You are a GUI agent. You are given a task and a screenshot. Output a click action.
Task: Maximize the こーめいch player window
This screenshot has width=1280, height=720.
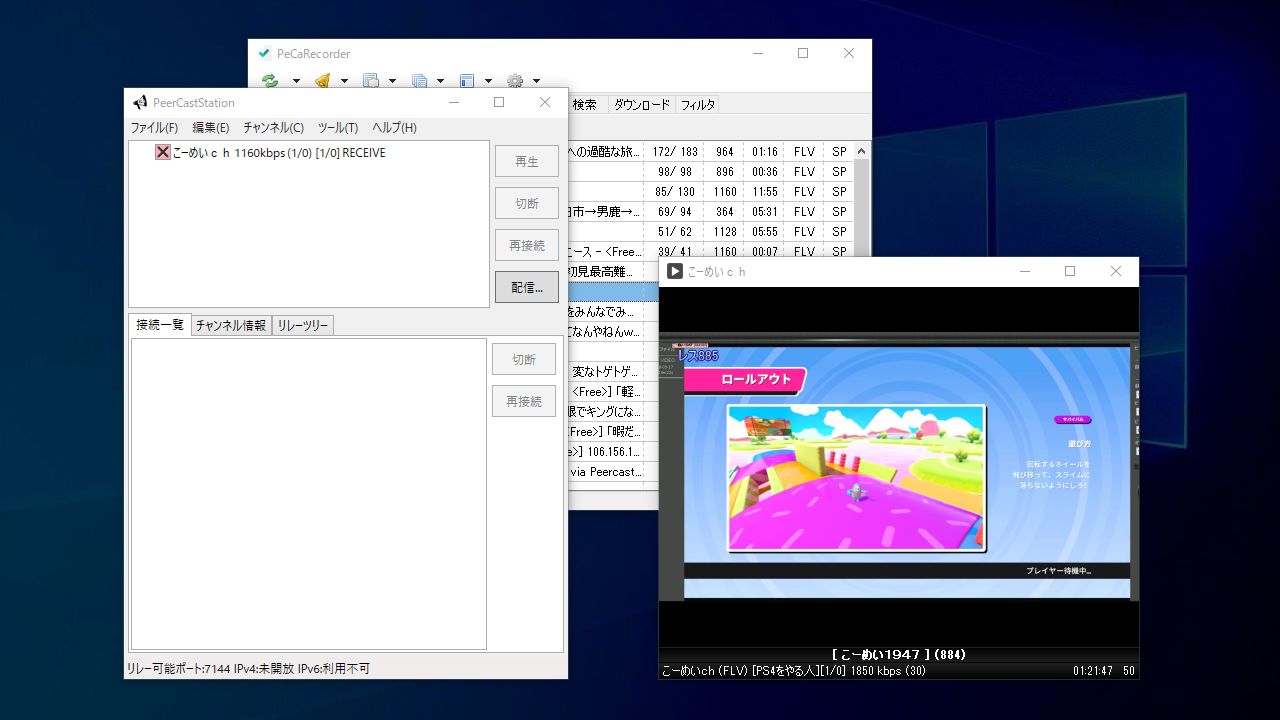(1070, 271)
